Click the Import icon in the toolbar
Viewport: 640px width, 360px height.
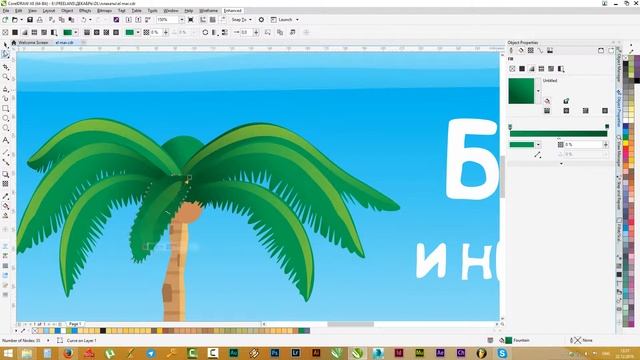pyautogui.click(x=129, y=20)
